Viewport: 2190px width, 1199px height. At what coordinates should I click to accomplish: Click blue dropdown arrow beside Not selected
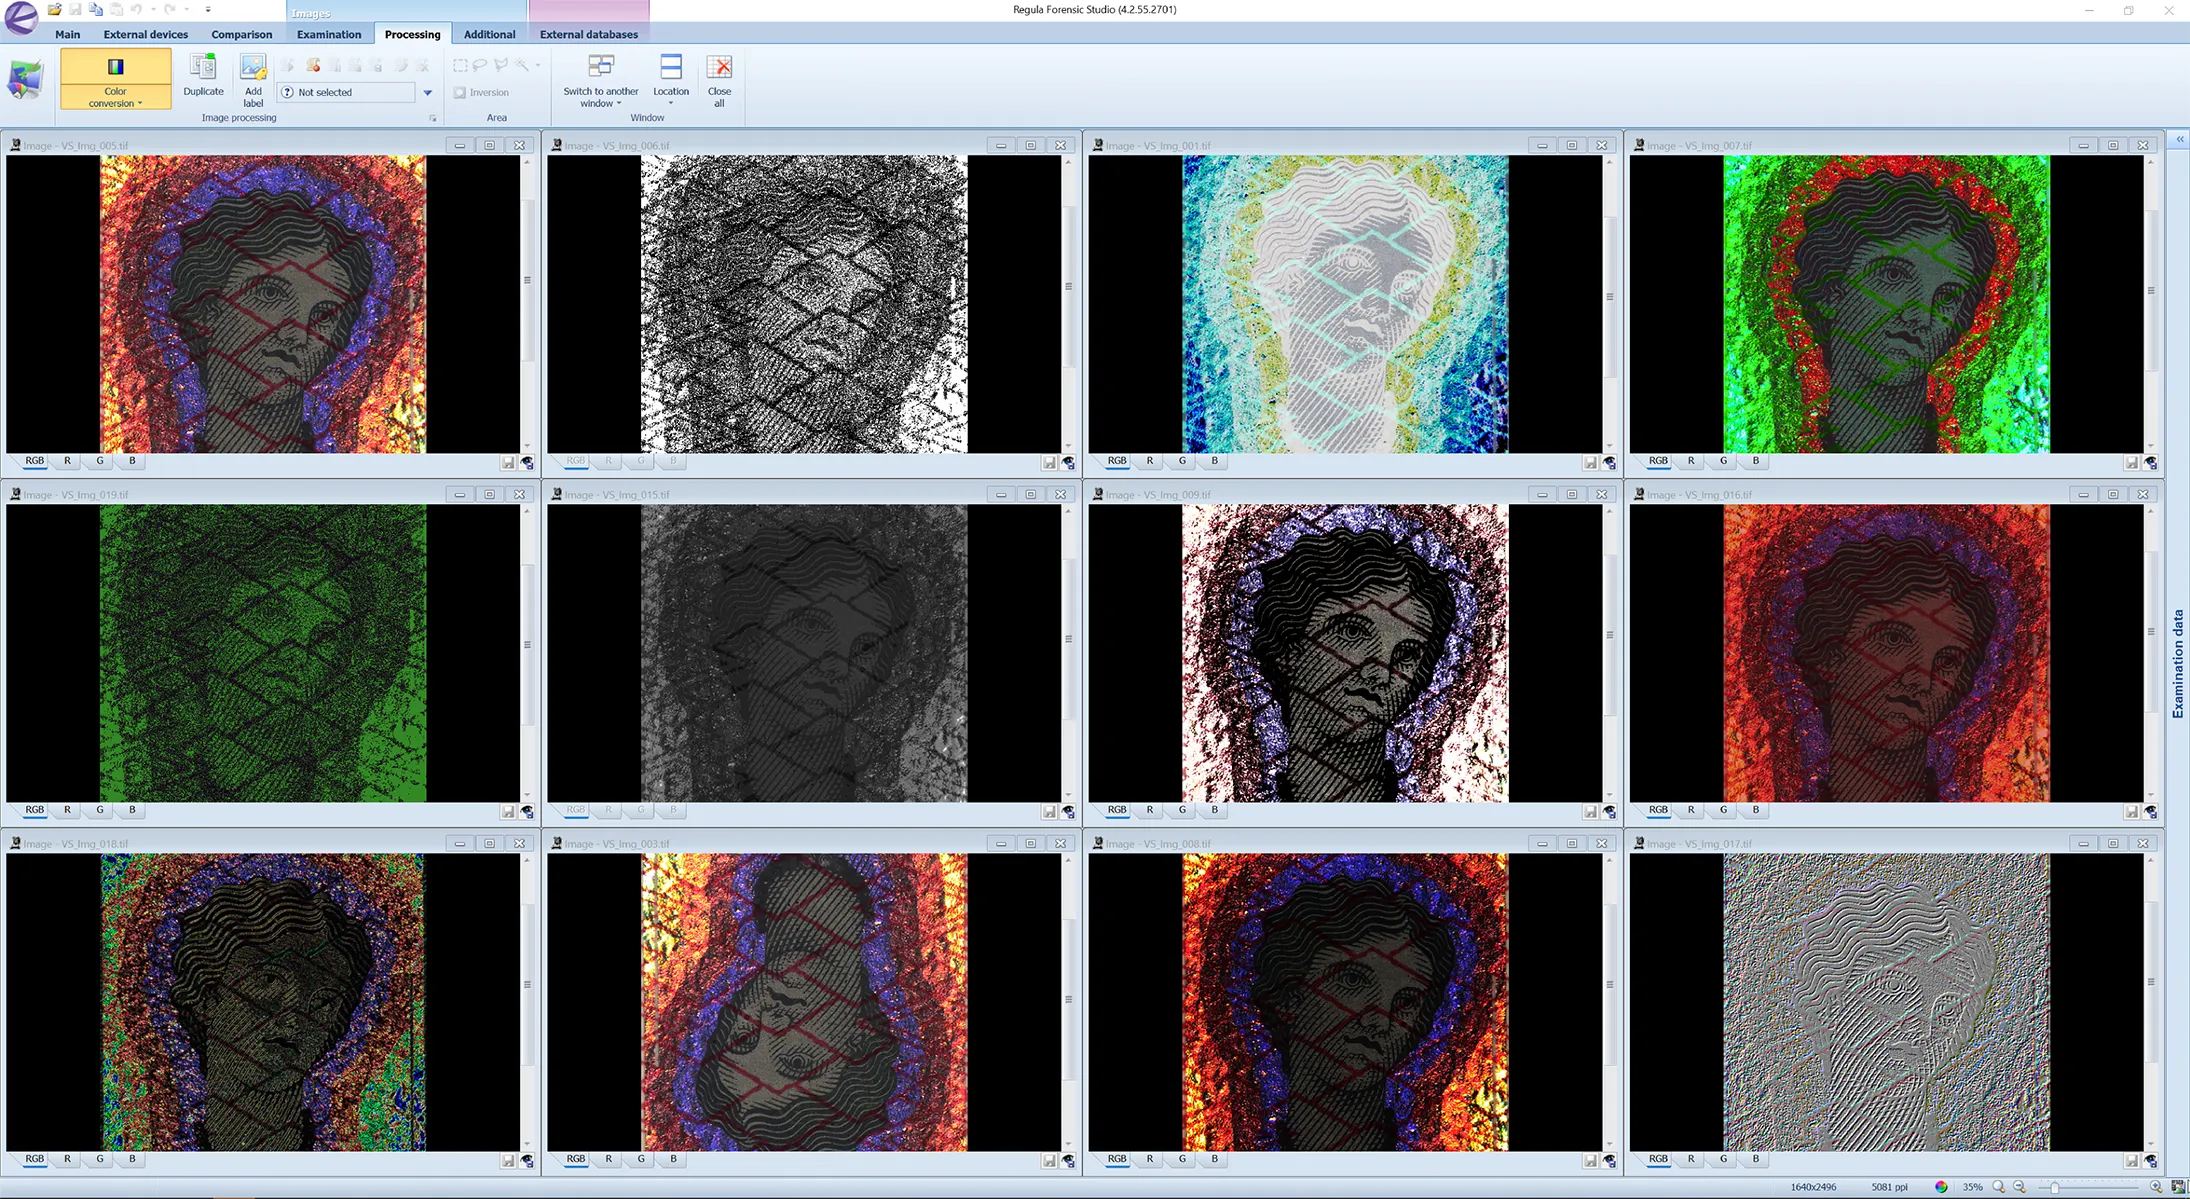(427, 93)
